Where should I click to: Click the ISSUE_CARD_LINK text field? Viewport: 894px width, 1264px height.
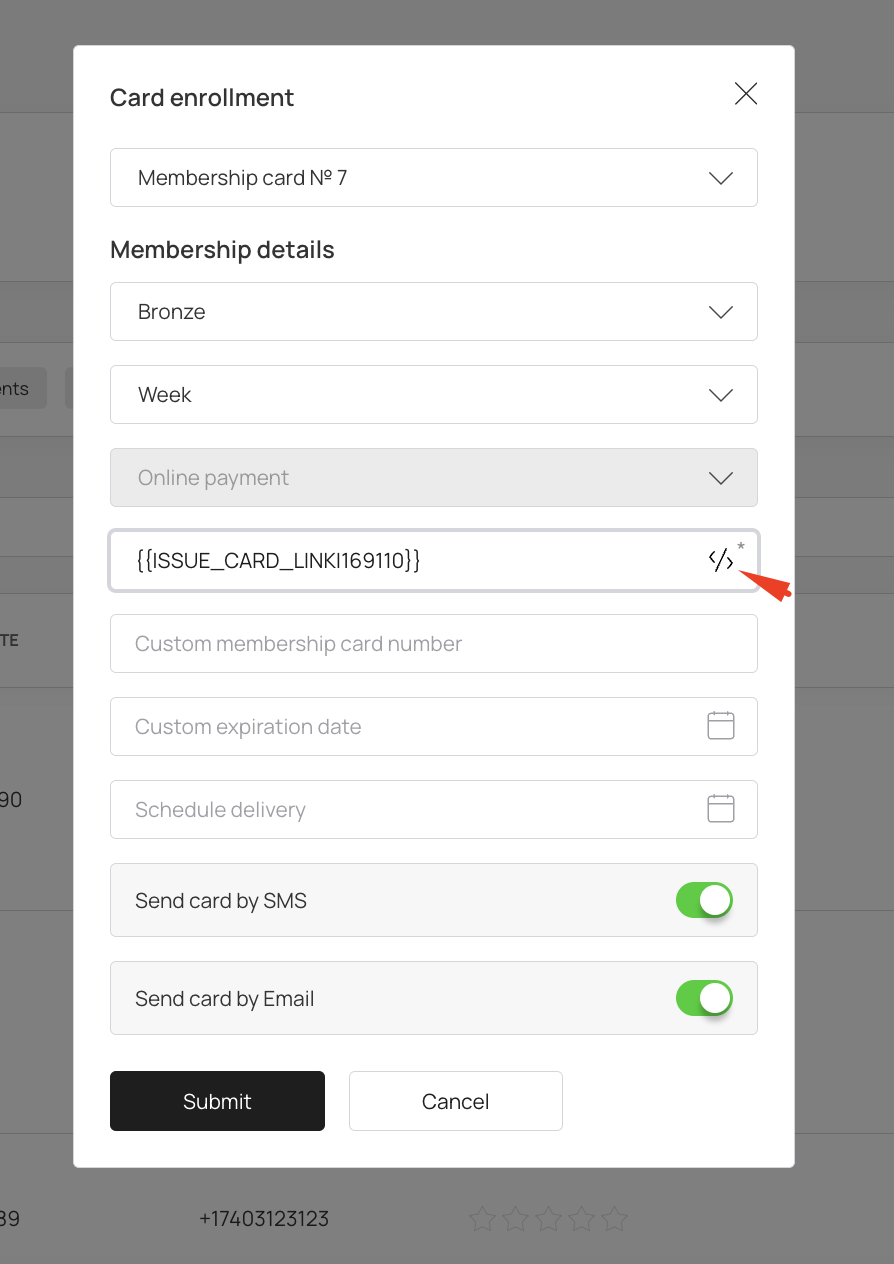tap(410, 561)
